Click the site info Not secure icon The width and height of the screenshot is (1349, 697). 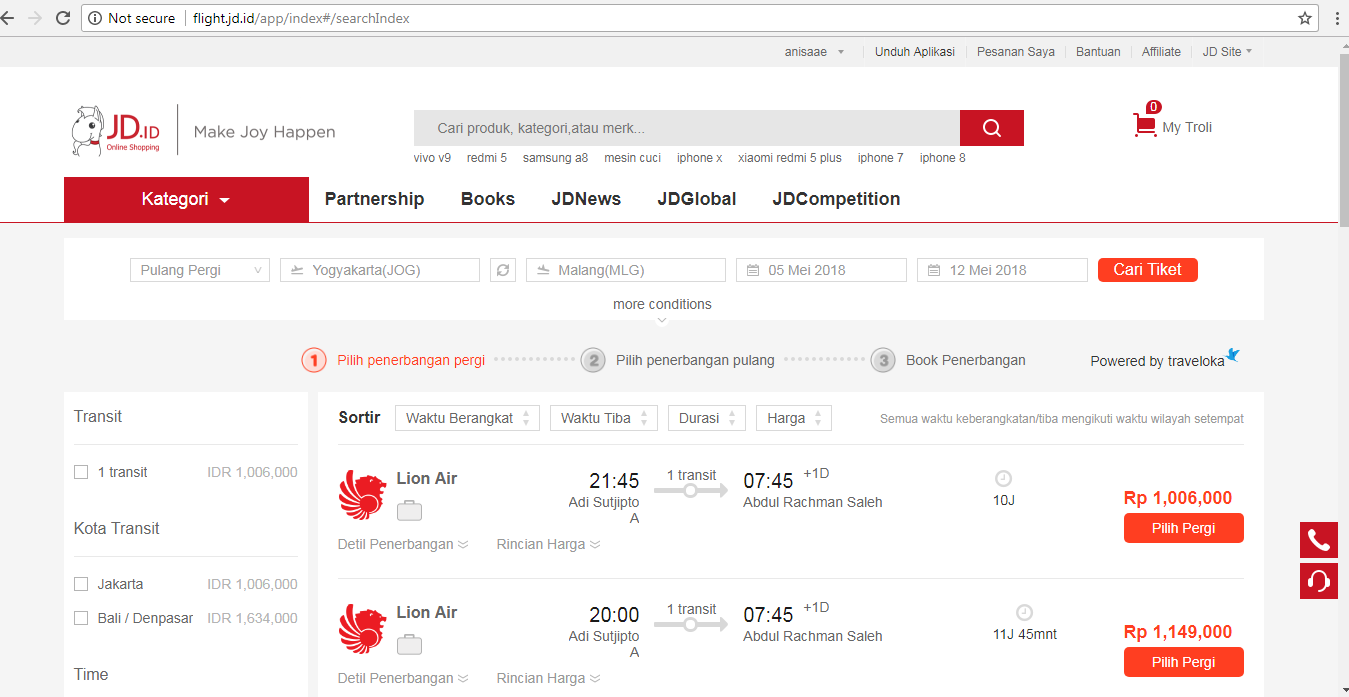95,18
